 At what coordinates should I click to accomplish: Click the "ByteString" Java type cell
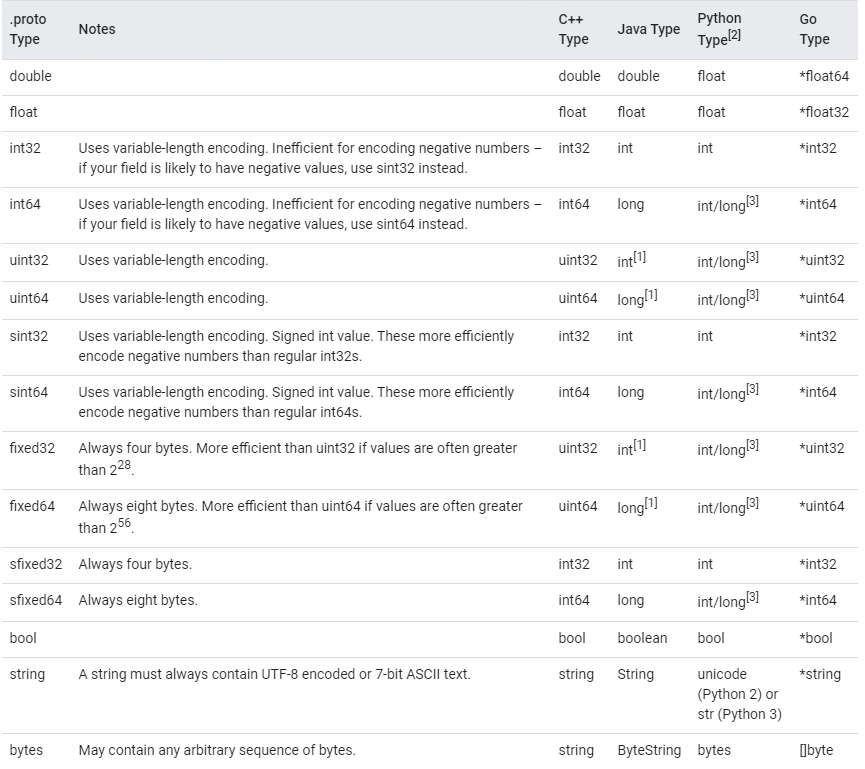(x=649, y=750)
